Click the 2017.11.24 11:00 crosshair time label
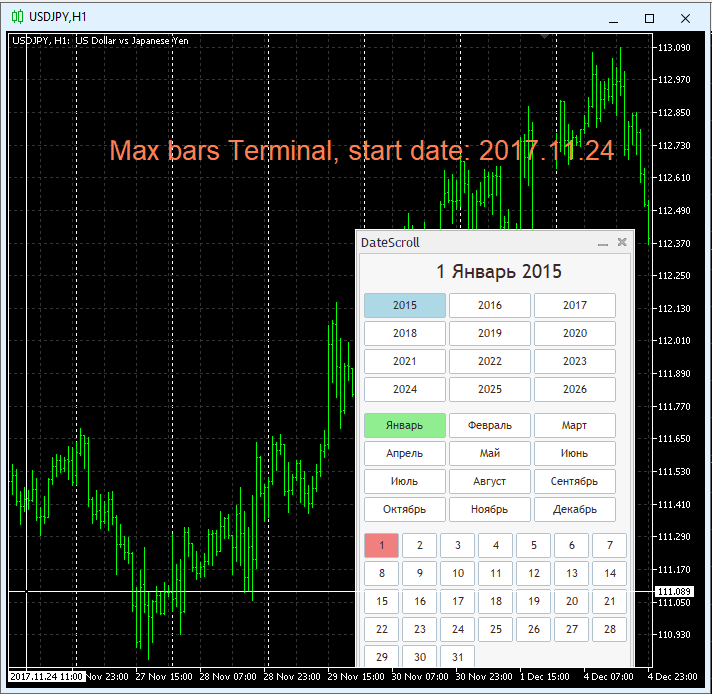 [46, 676]
